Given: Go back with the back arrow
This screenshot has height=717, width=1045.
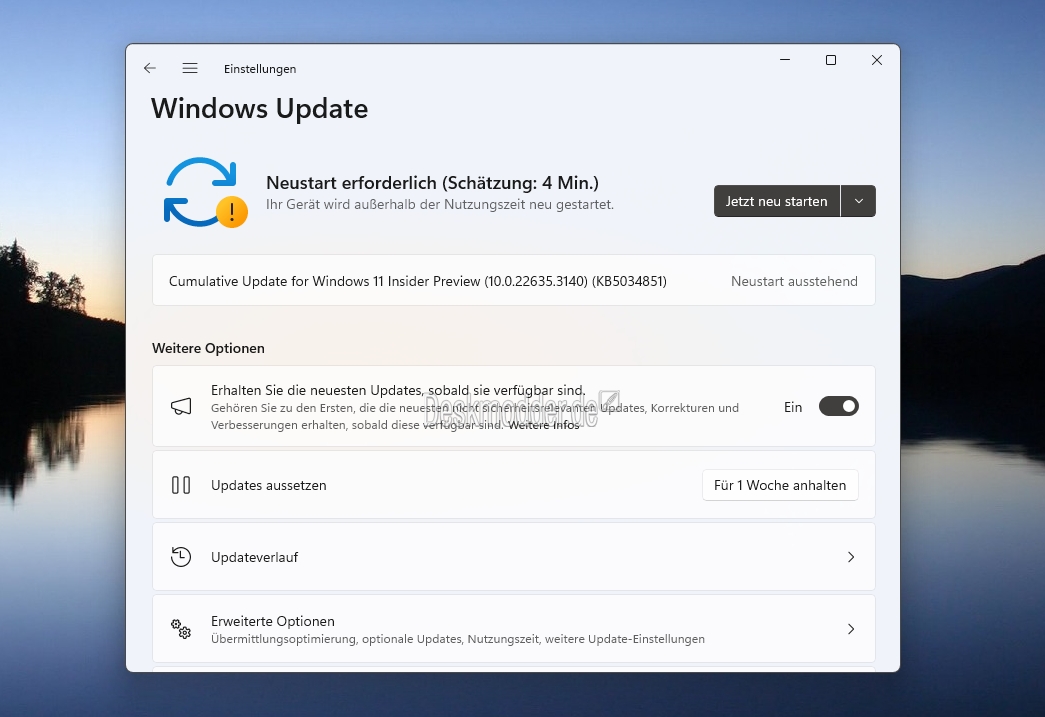Looking at the screenshot, I should (x=150, y=68).
